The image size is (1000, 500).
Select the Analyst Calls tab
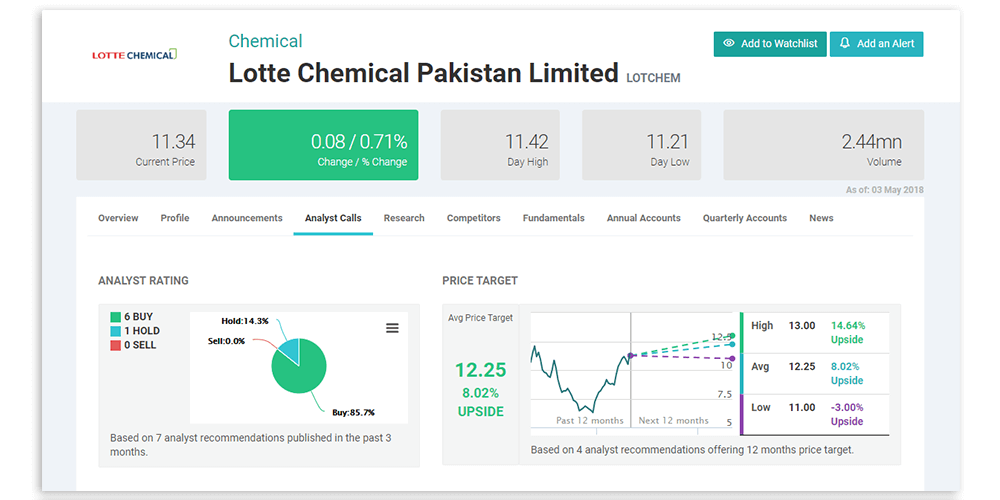pyautogui.click(x=333, y=218)
